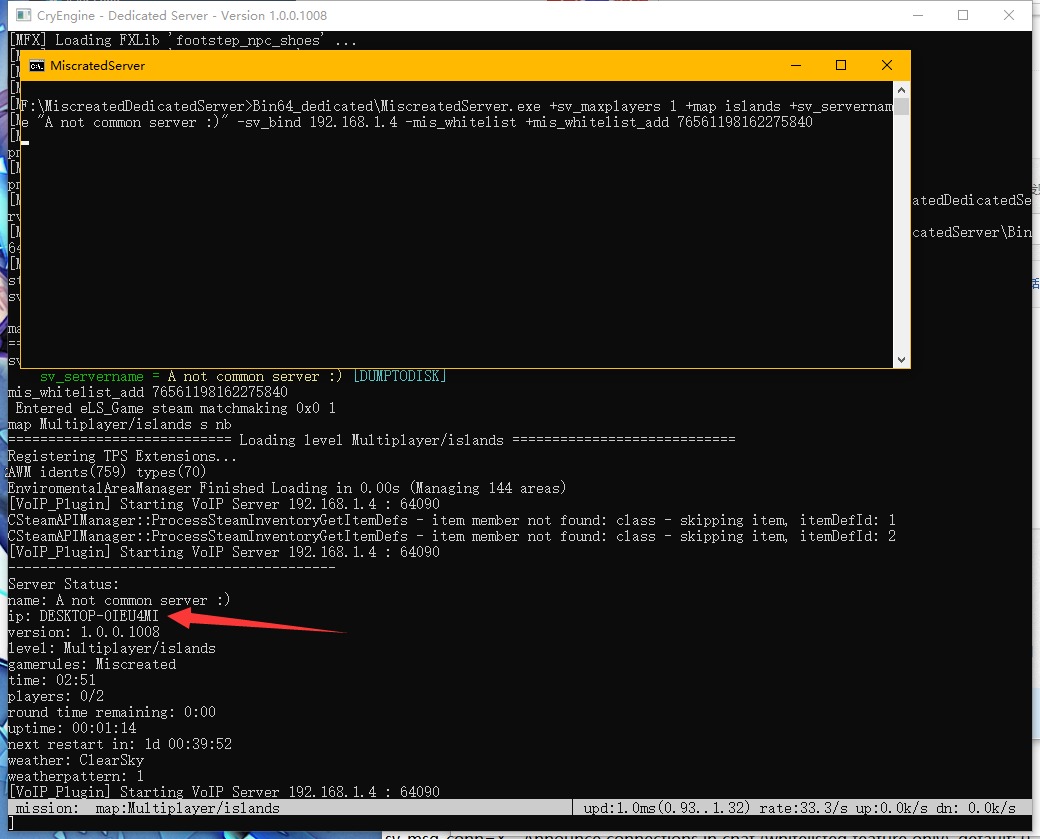The height and width of the screenshot is (839, 1040).
Task: Close the CryEngine Dedicated Server window
Action: [1009, 15]
